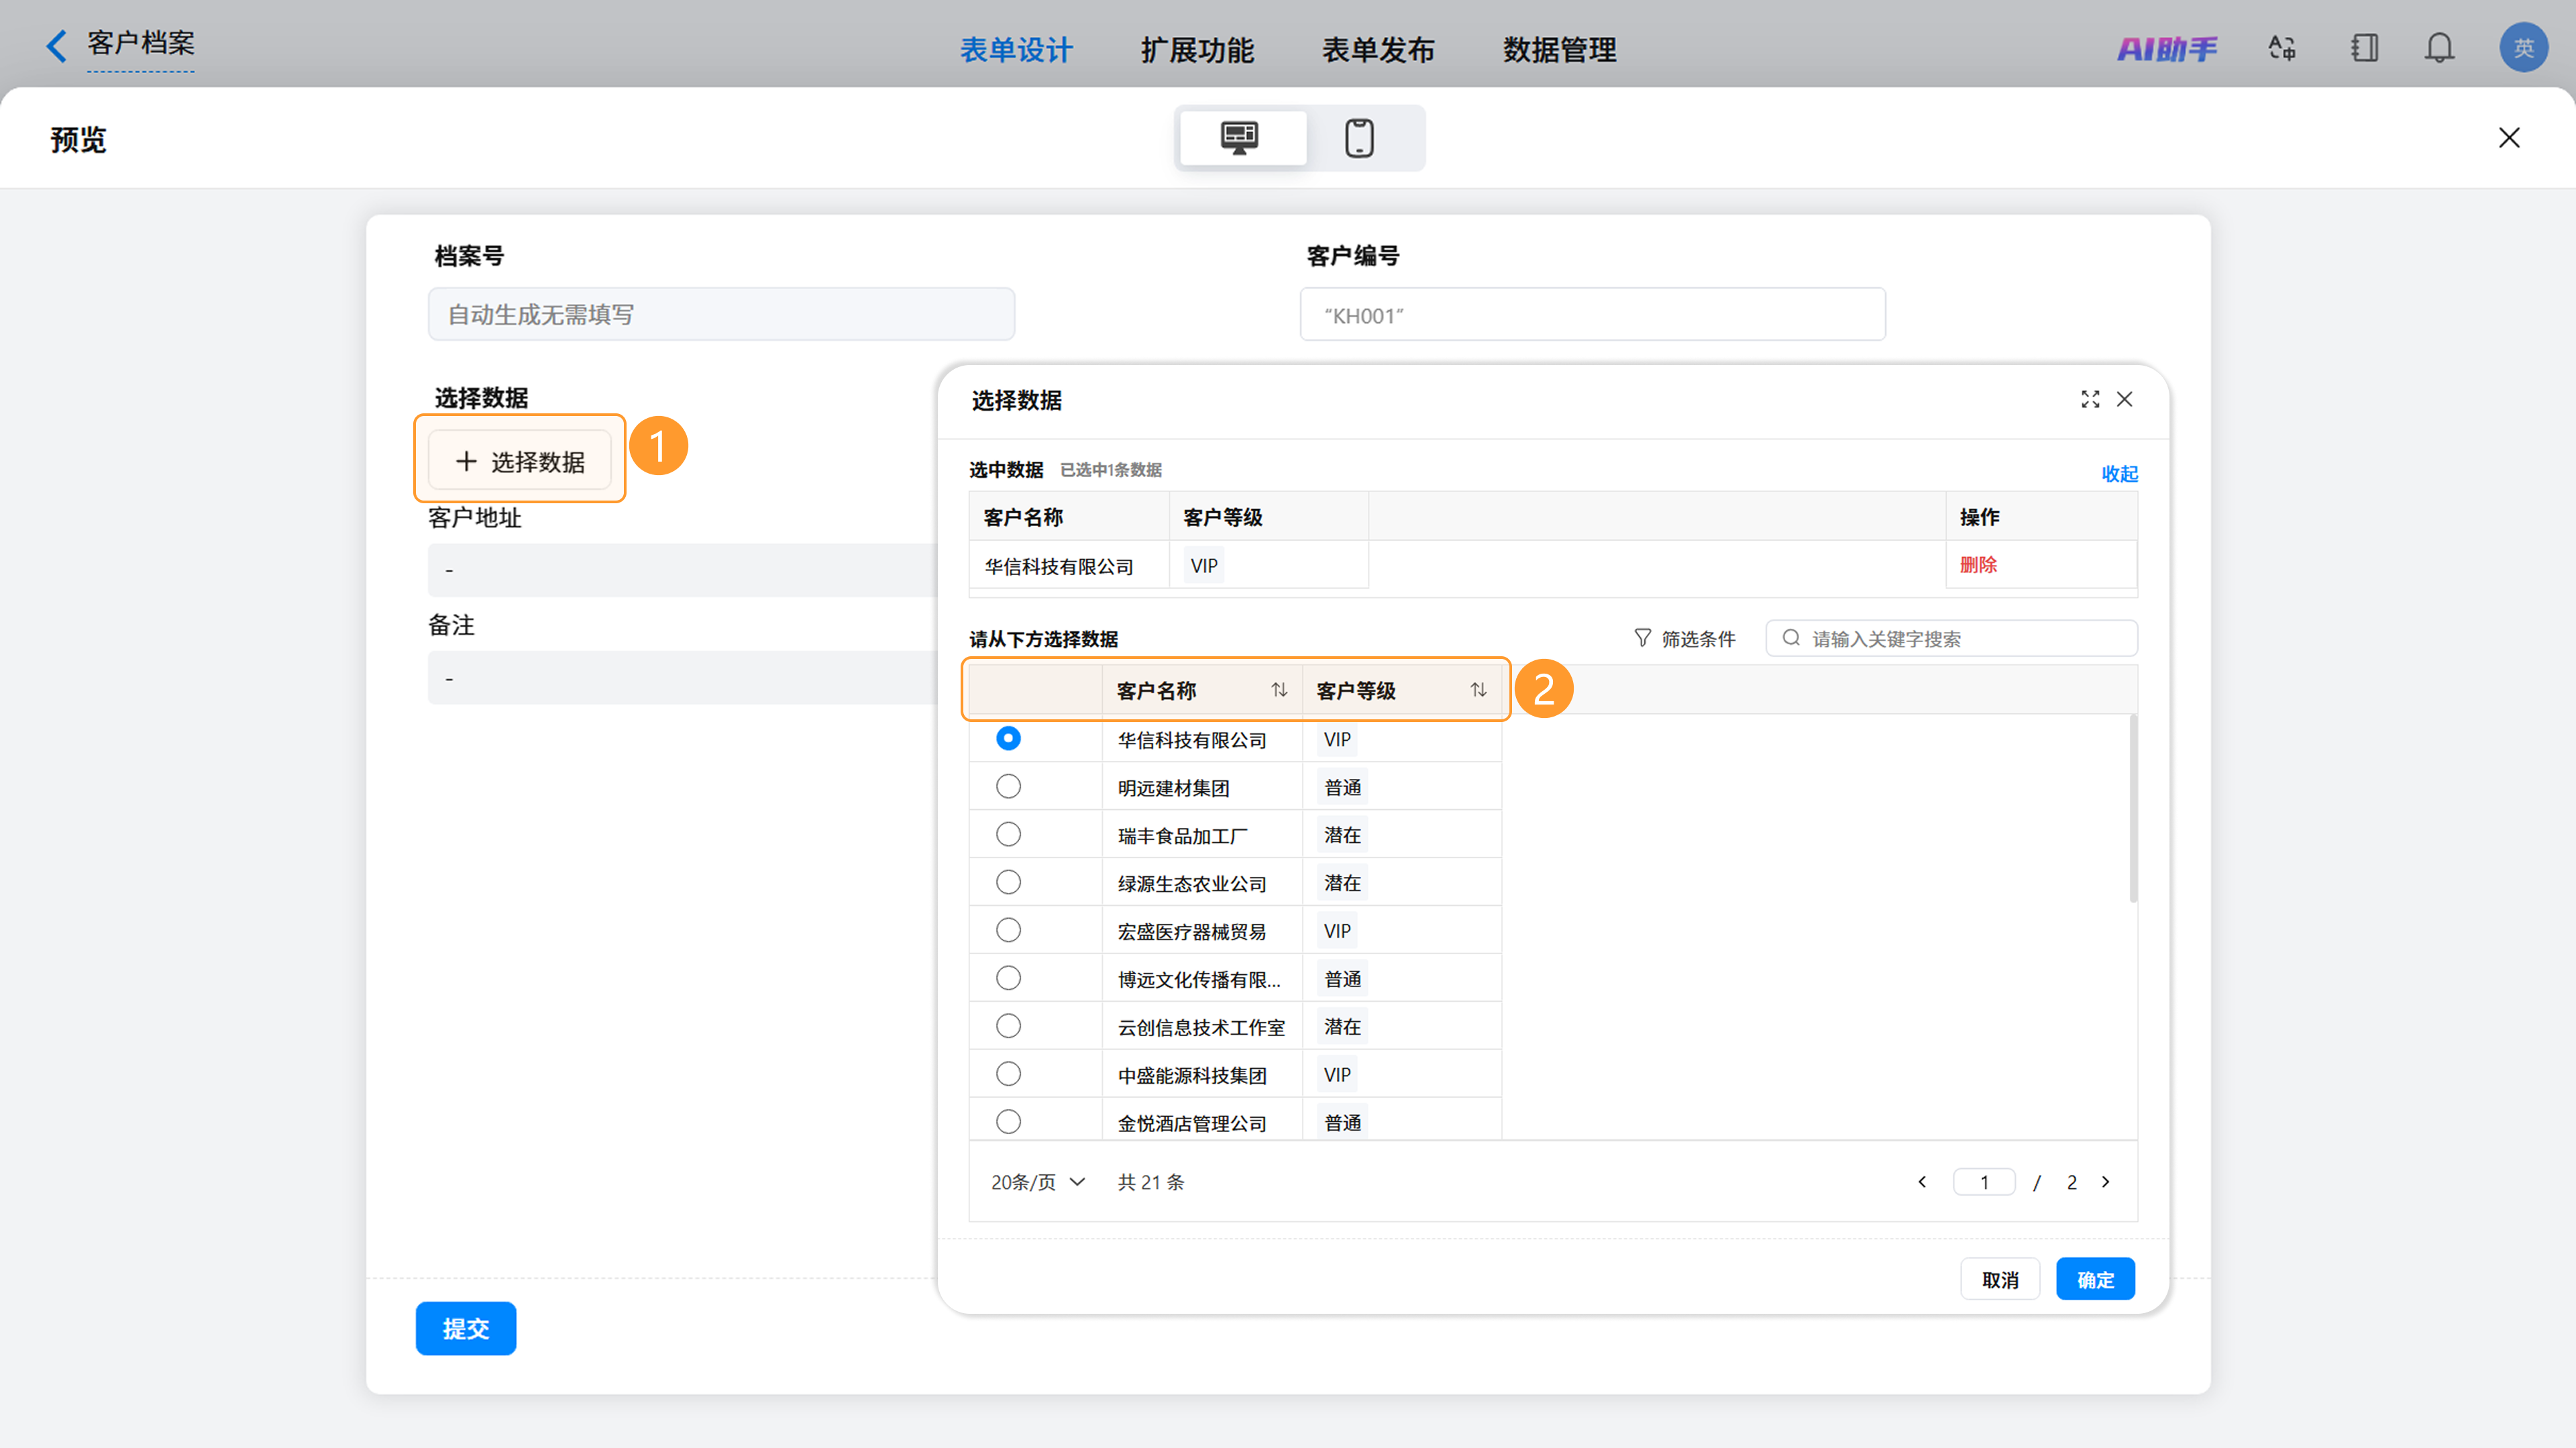This screenshot has width=2576, height=1448.
Task: Open the user avatar menu
Action: click(x=2523, y=48)
